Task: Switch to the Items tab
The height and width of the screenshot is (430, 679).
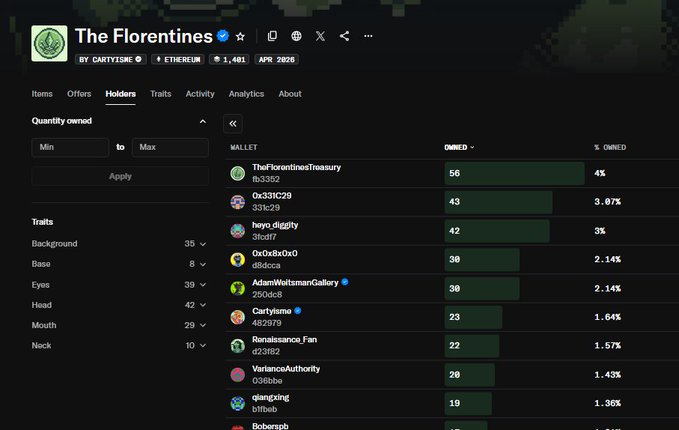Action: point(42,94)
